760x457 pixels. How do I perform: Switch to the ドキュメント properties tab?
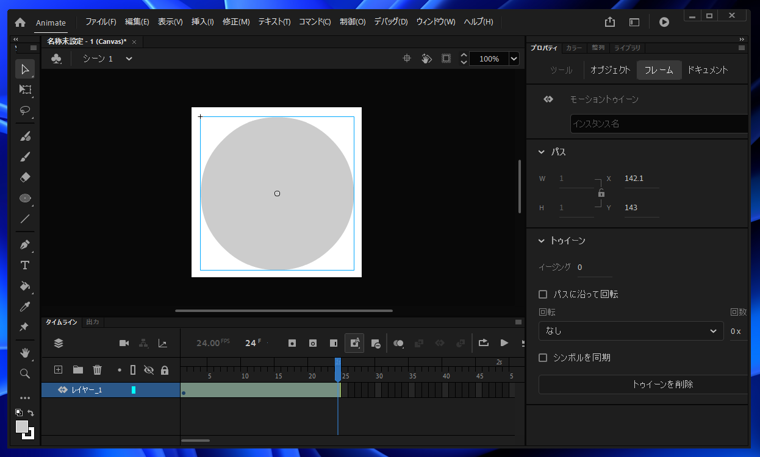pyautogui.click(x=707, y=70)
